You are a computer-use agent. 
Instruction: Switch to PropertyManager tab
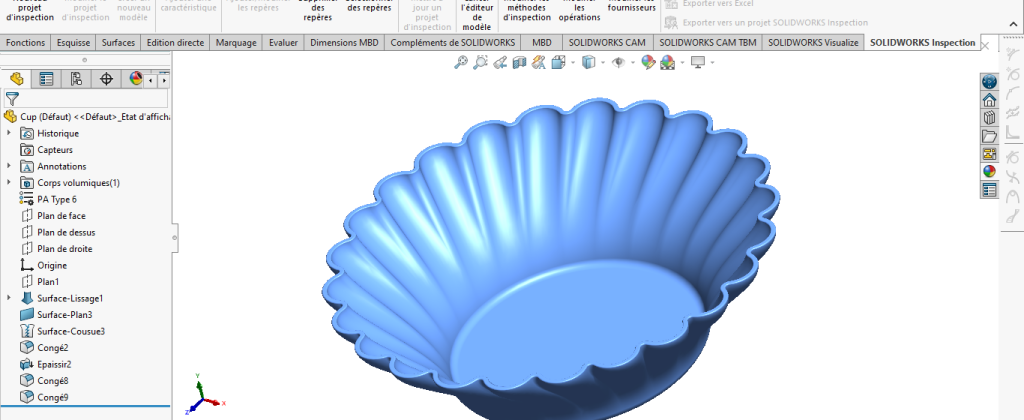pos(46,79)
